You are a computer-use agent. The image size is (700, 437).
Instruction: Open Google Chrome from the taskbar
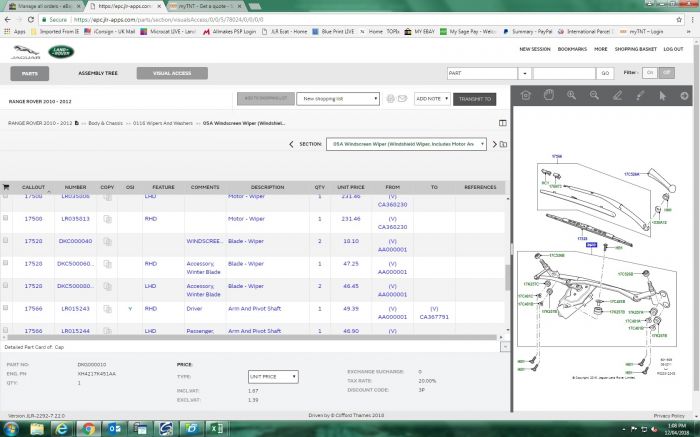[88, 429]
